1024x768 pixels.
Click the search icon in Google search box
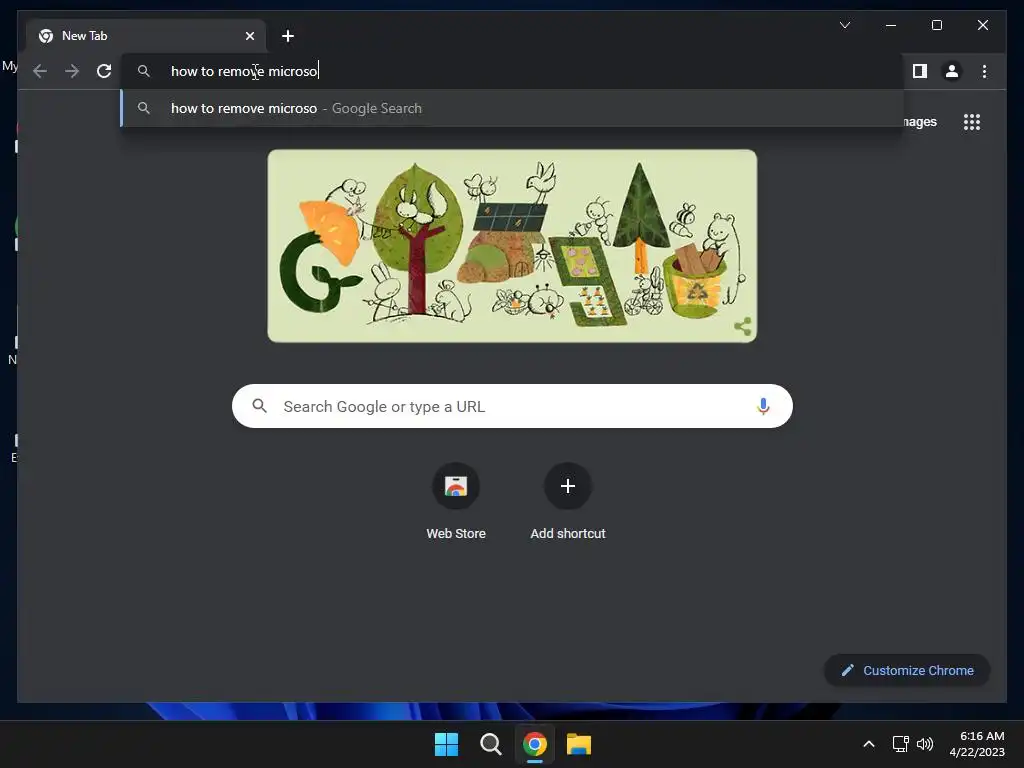click(x=259, y=406)
